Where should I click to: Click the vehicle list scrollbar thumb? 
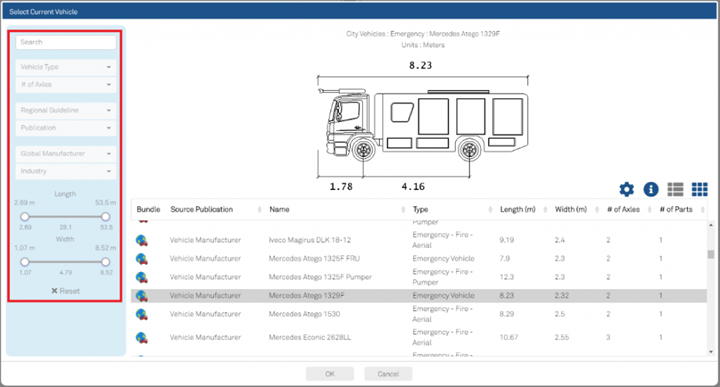711,254
